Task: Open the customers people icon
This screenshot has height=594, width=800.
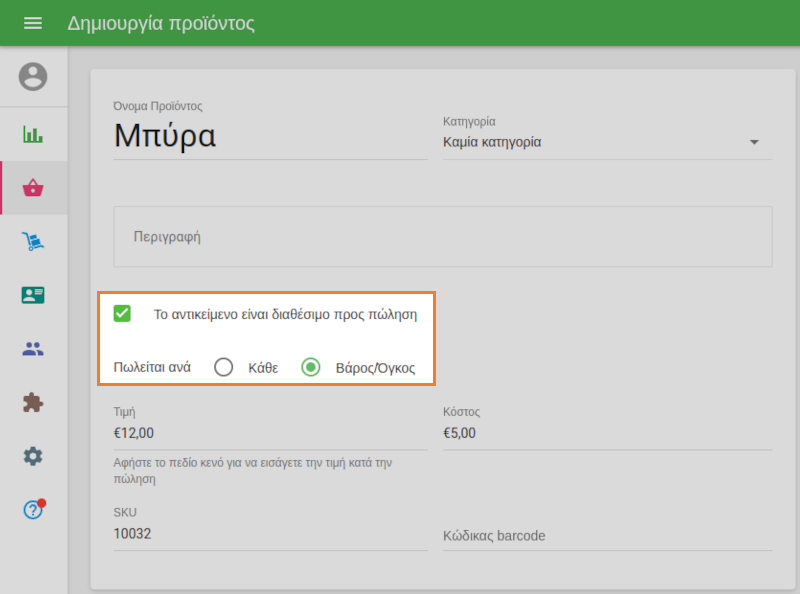Action: point(33,349)
